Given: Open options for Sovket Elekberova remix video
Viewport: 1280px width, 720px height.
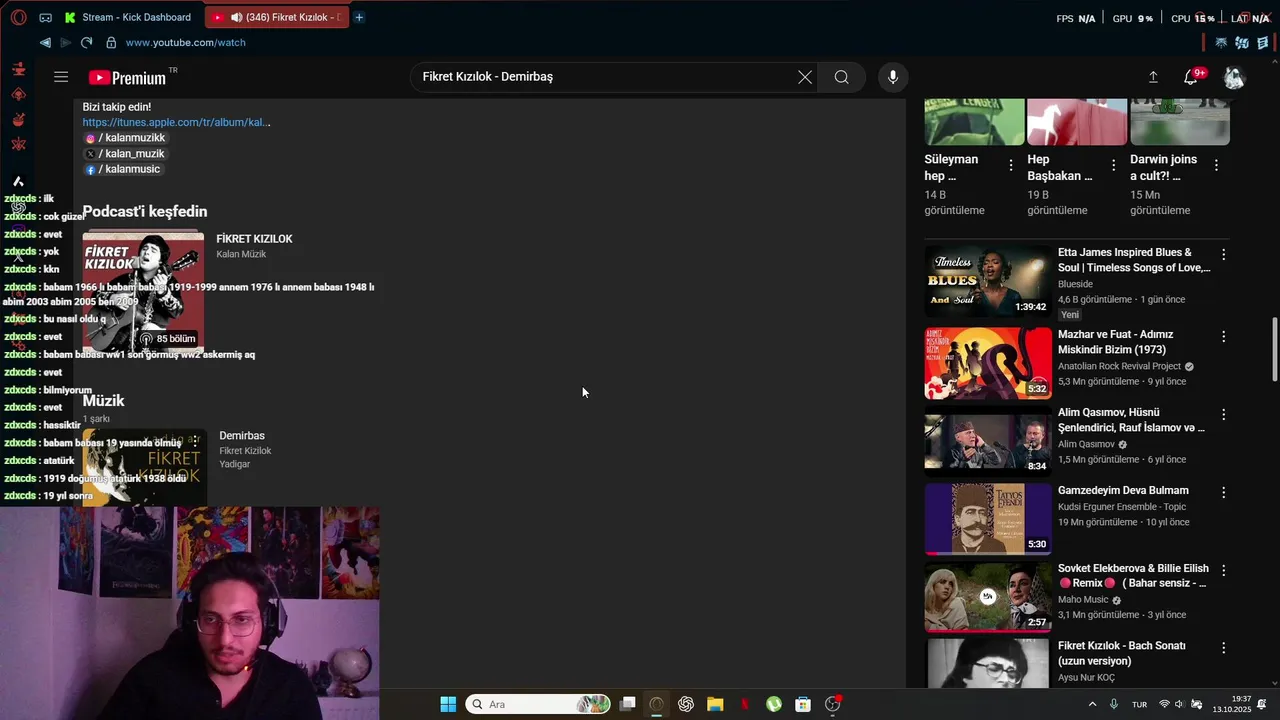Looking at the screenshot, I should [x=1223, y=571].
